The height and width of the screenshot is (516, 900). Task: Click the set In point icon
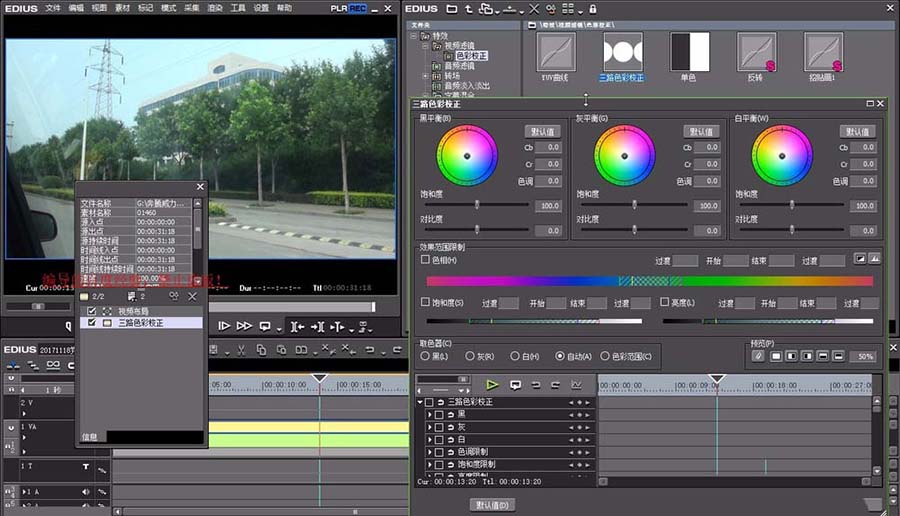(x=297, y=327)
